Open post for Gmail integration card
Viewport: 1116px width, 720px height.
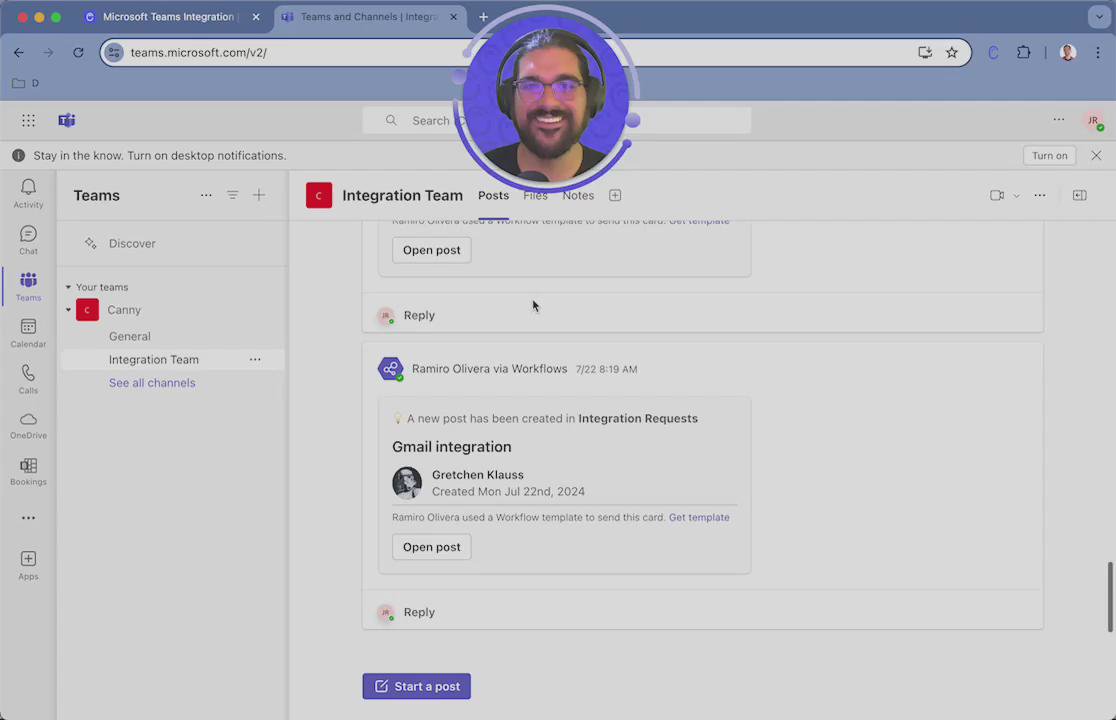coord(431,546)
